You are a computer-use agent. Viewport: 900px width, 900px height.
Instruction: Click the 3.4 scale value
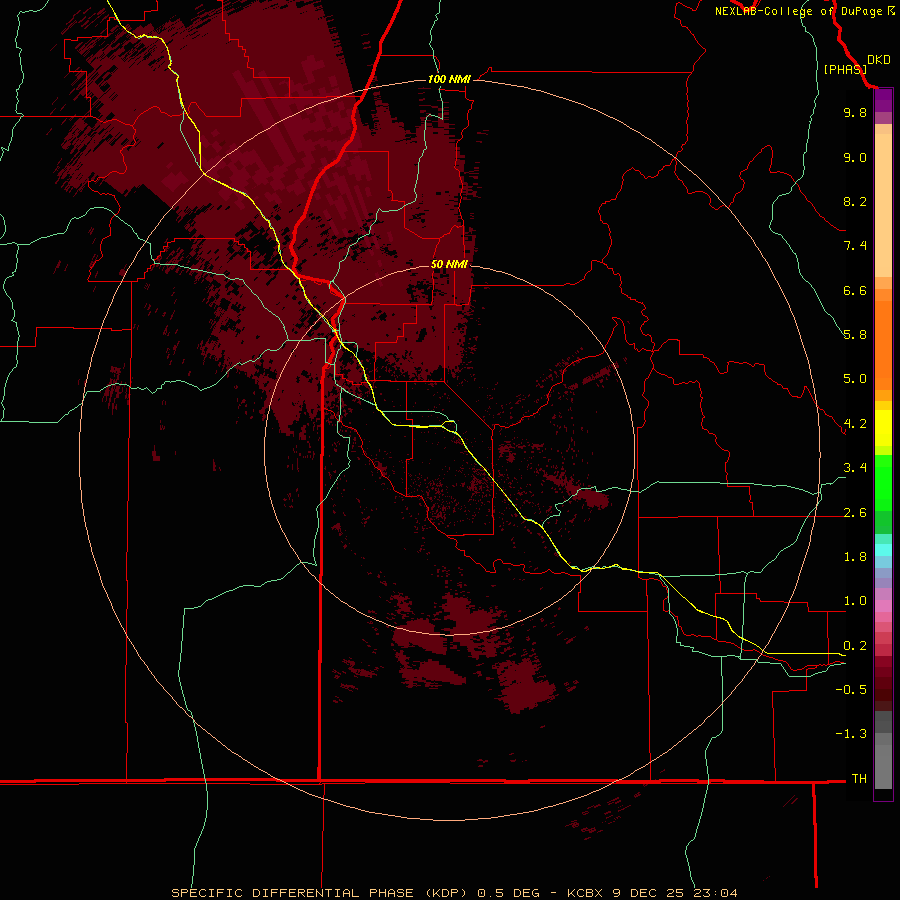click(855, 468)
